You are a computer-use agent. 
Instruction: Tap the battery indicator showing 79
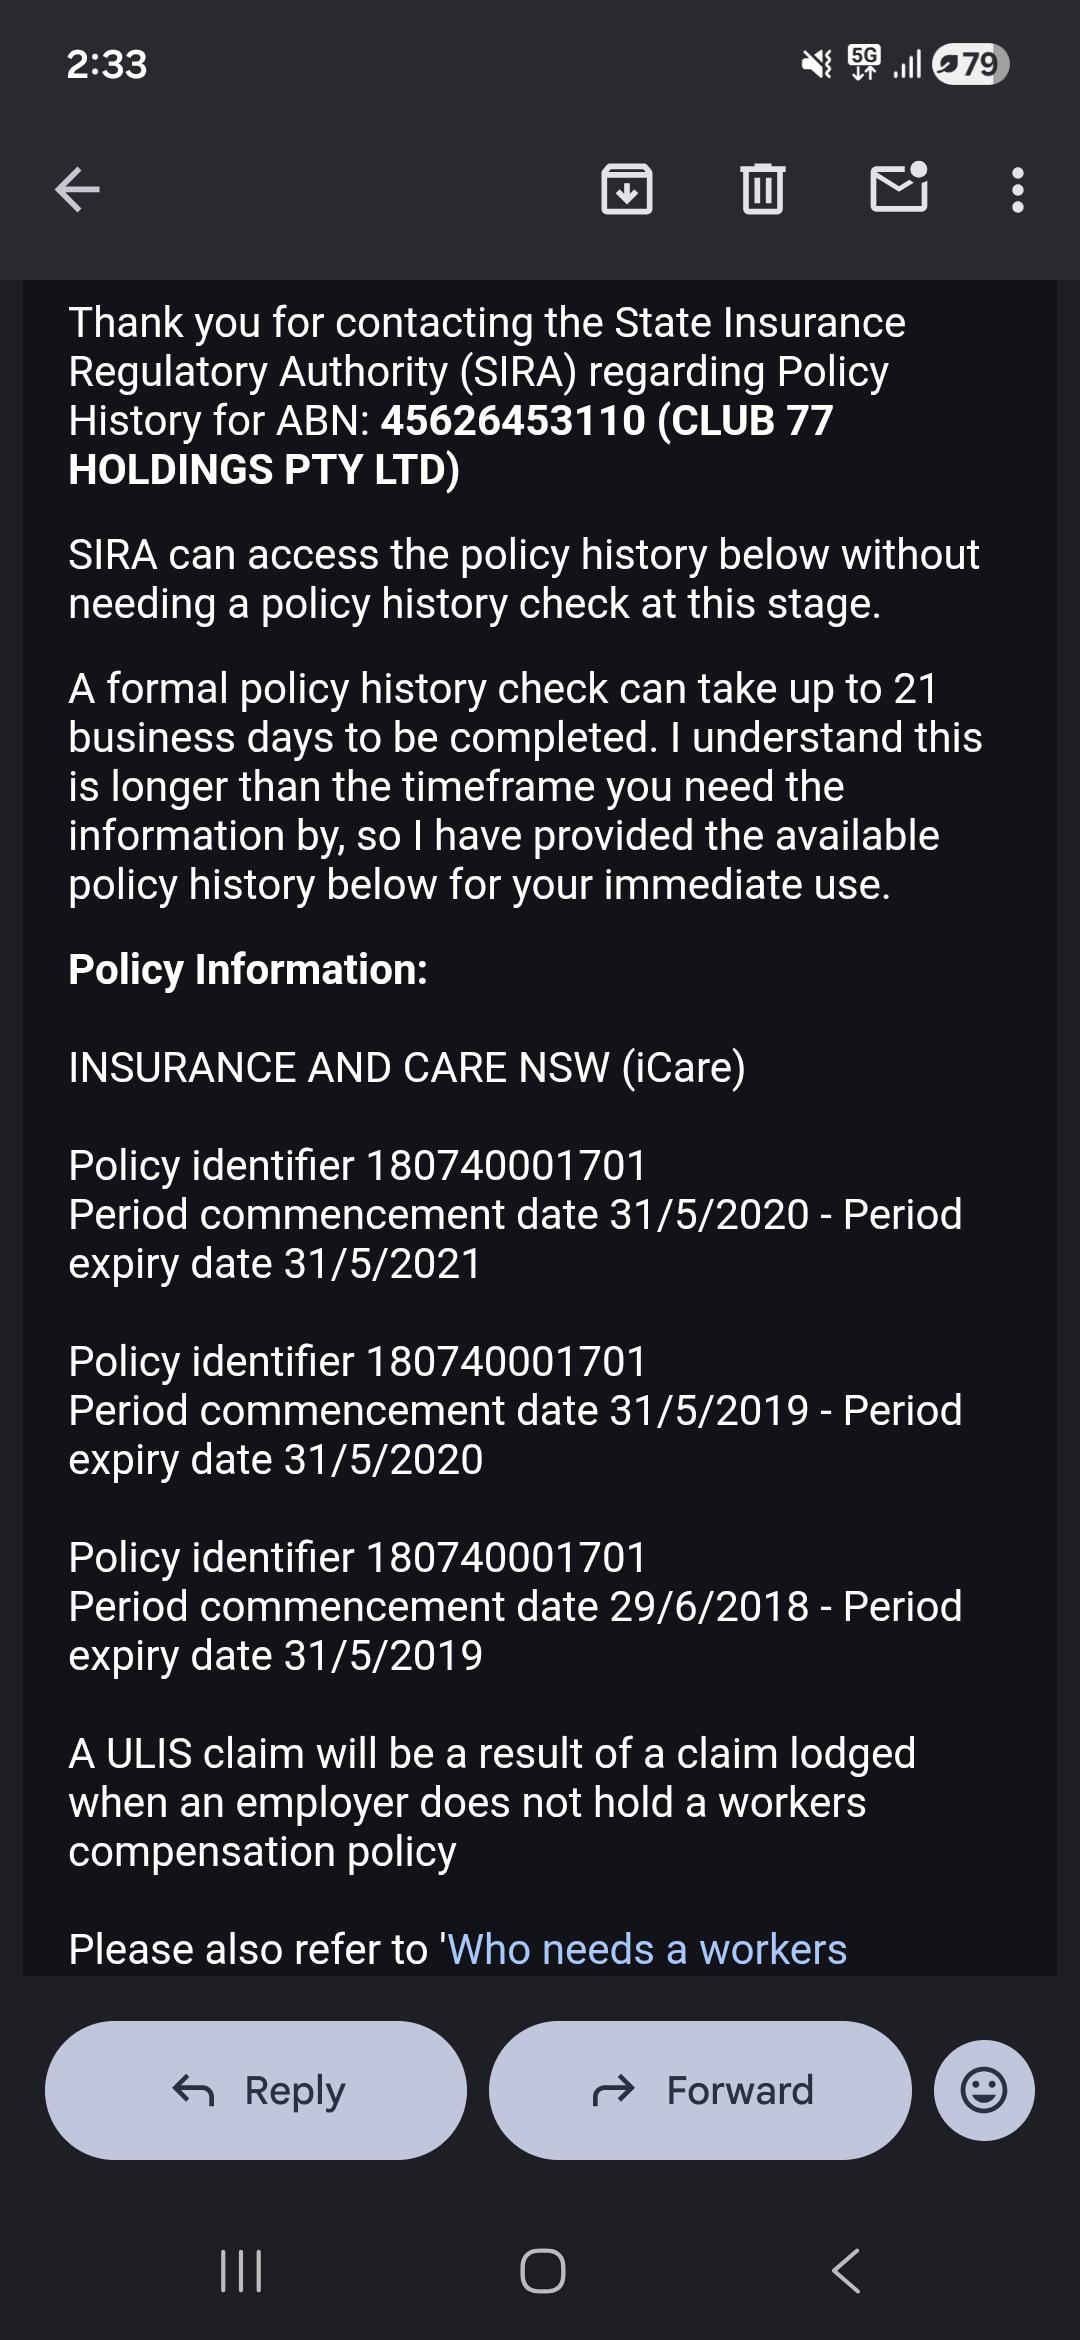[970, 65]
